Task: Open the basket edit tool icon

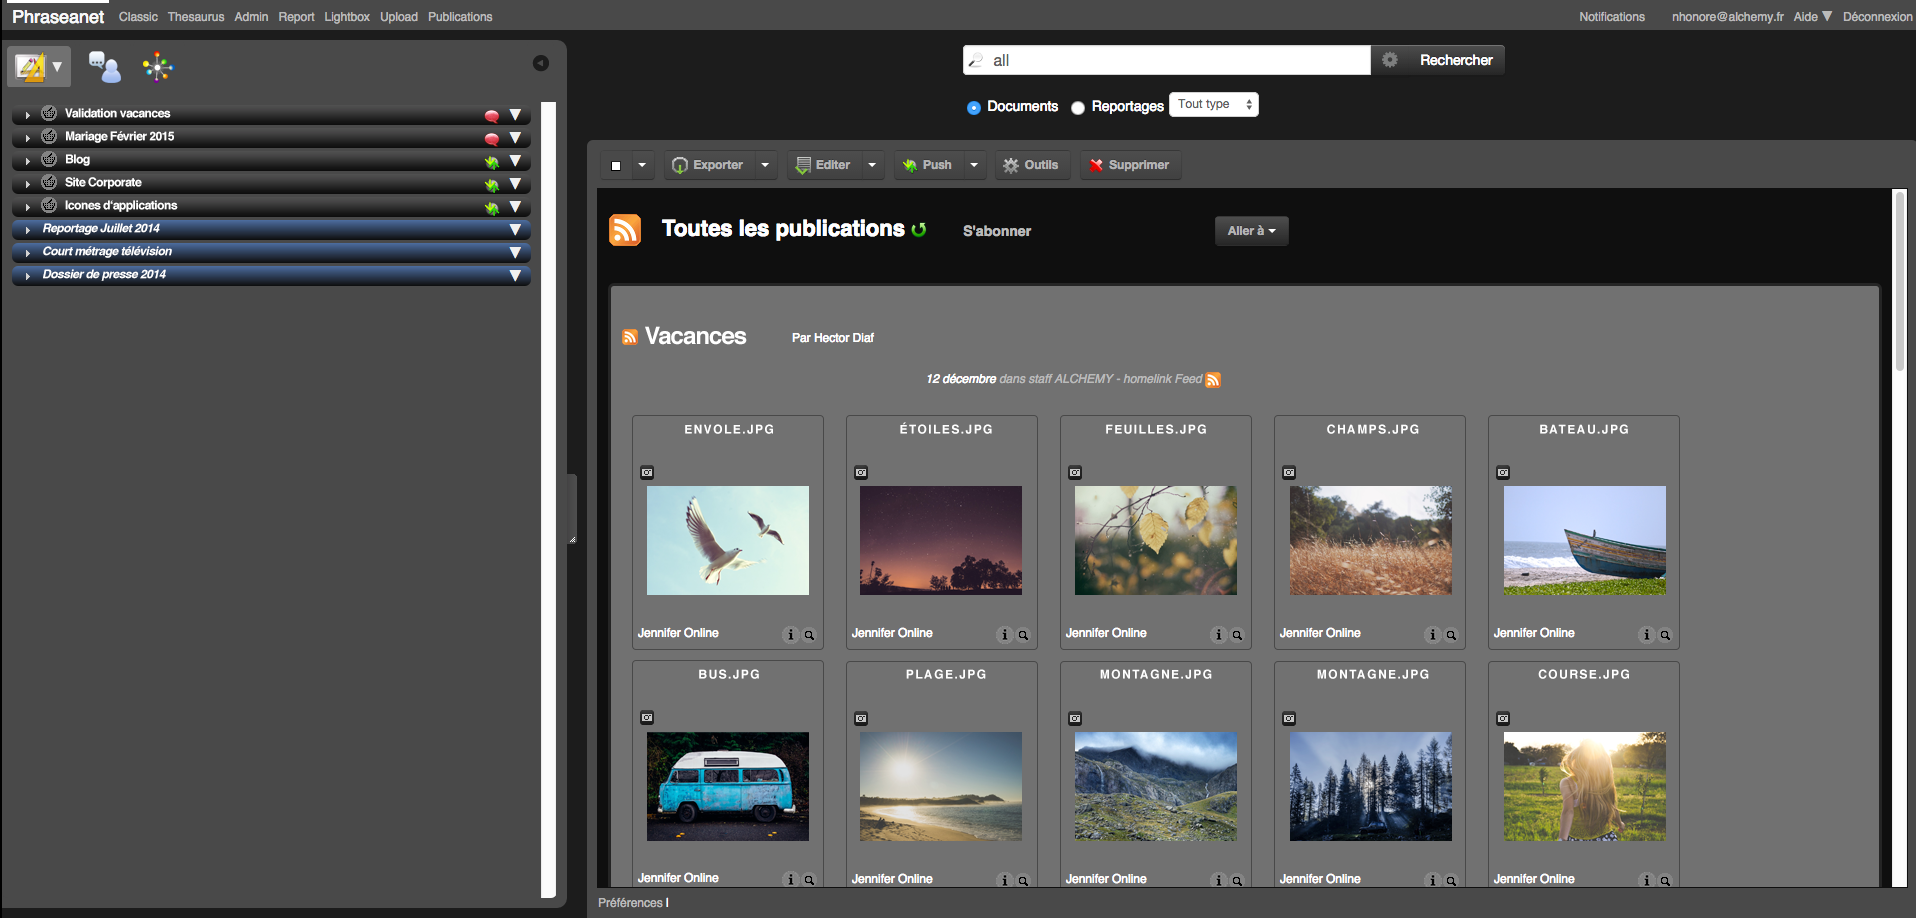Action: coord(30,67)
